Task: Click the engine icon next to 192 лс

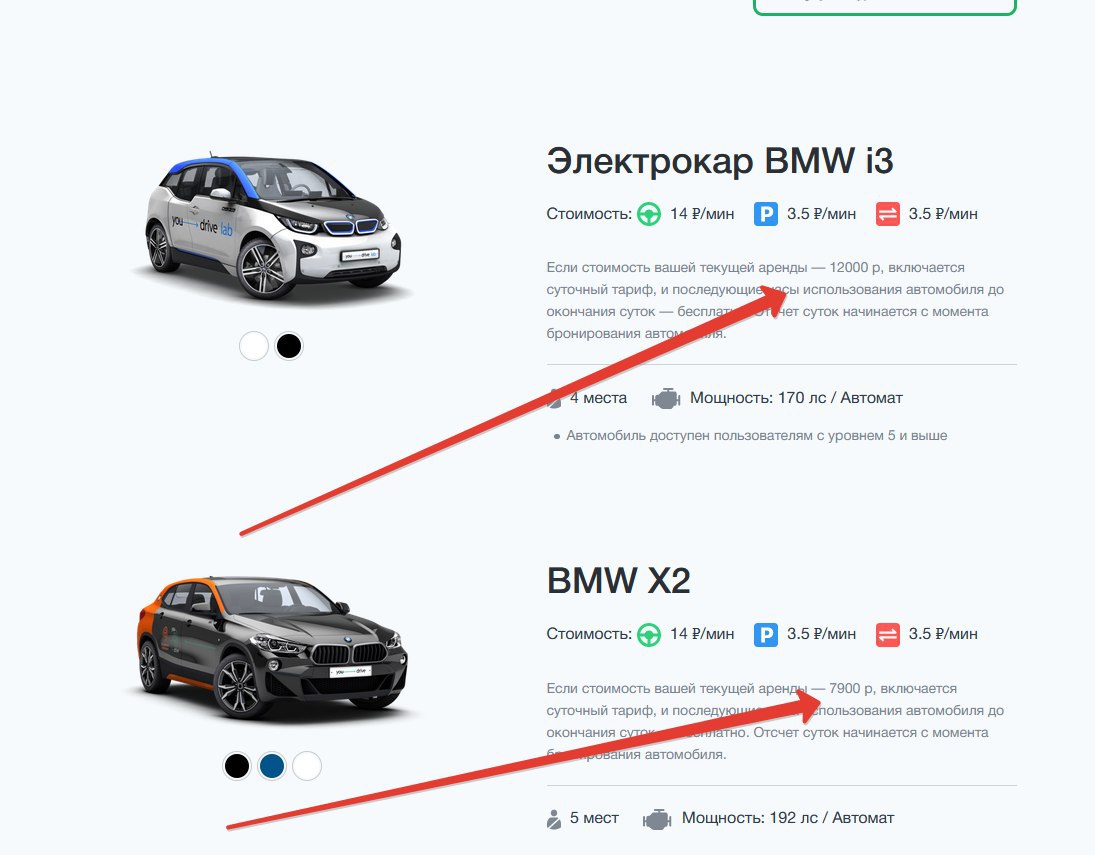Action: (x=657, y=819)
